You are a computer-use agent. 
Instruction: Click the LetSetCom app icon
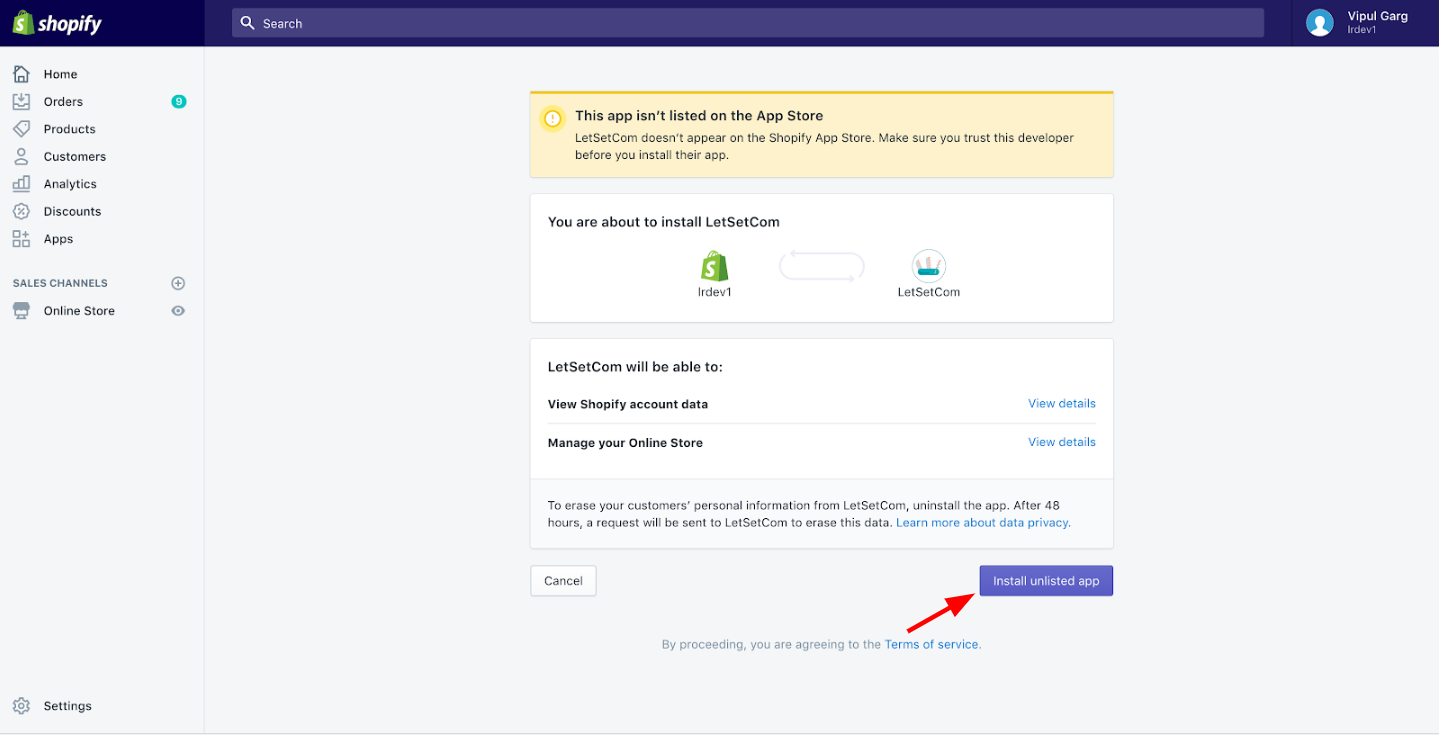929,266
